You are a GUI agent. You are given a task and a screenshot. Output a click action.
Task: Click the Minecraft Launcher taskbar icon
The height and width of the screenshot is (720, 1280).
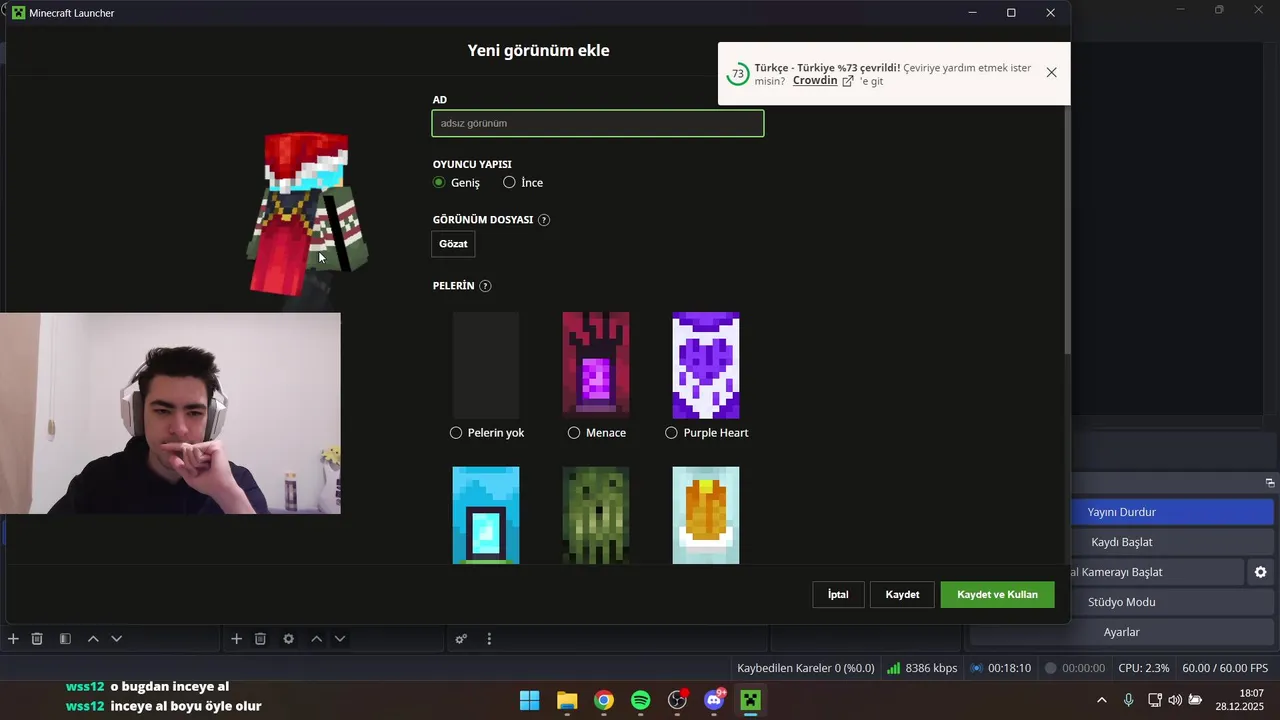click(x=751, y=700)
